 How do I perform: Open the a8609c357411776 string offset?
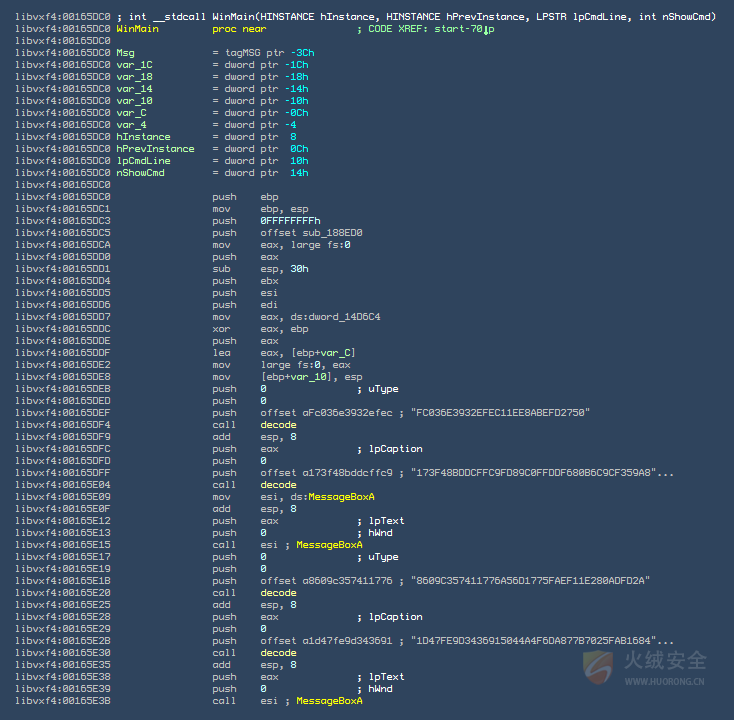(x=347, y=581)
